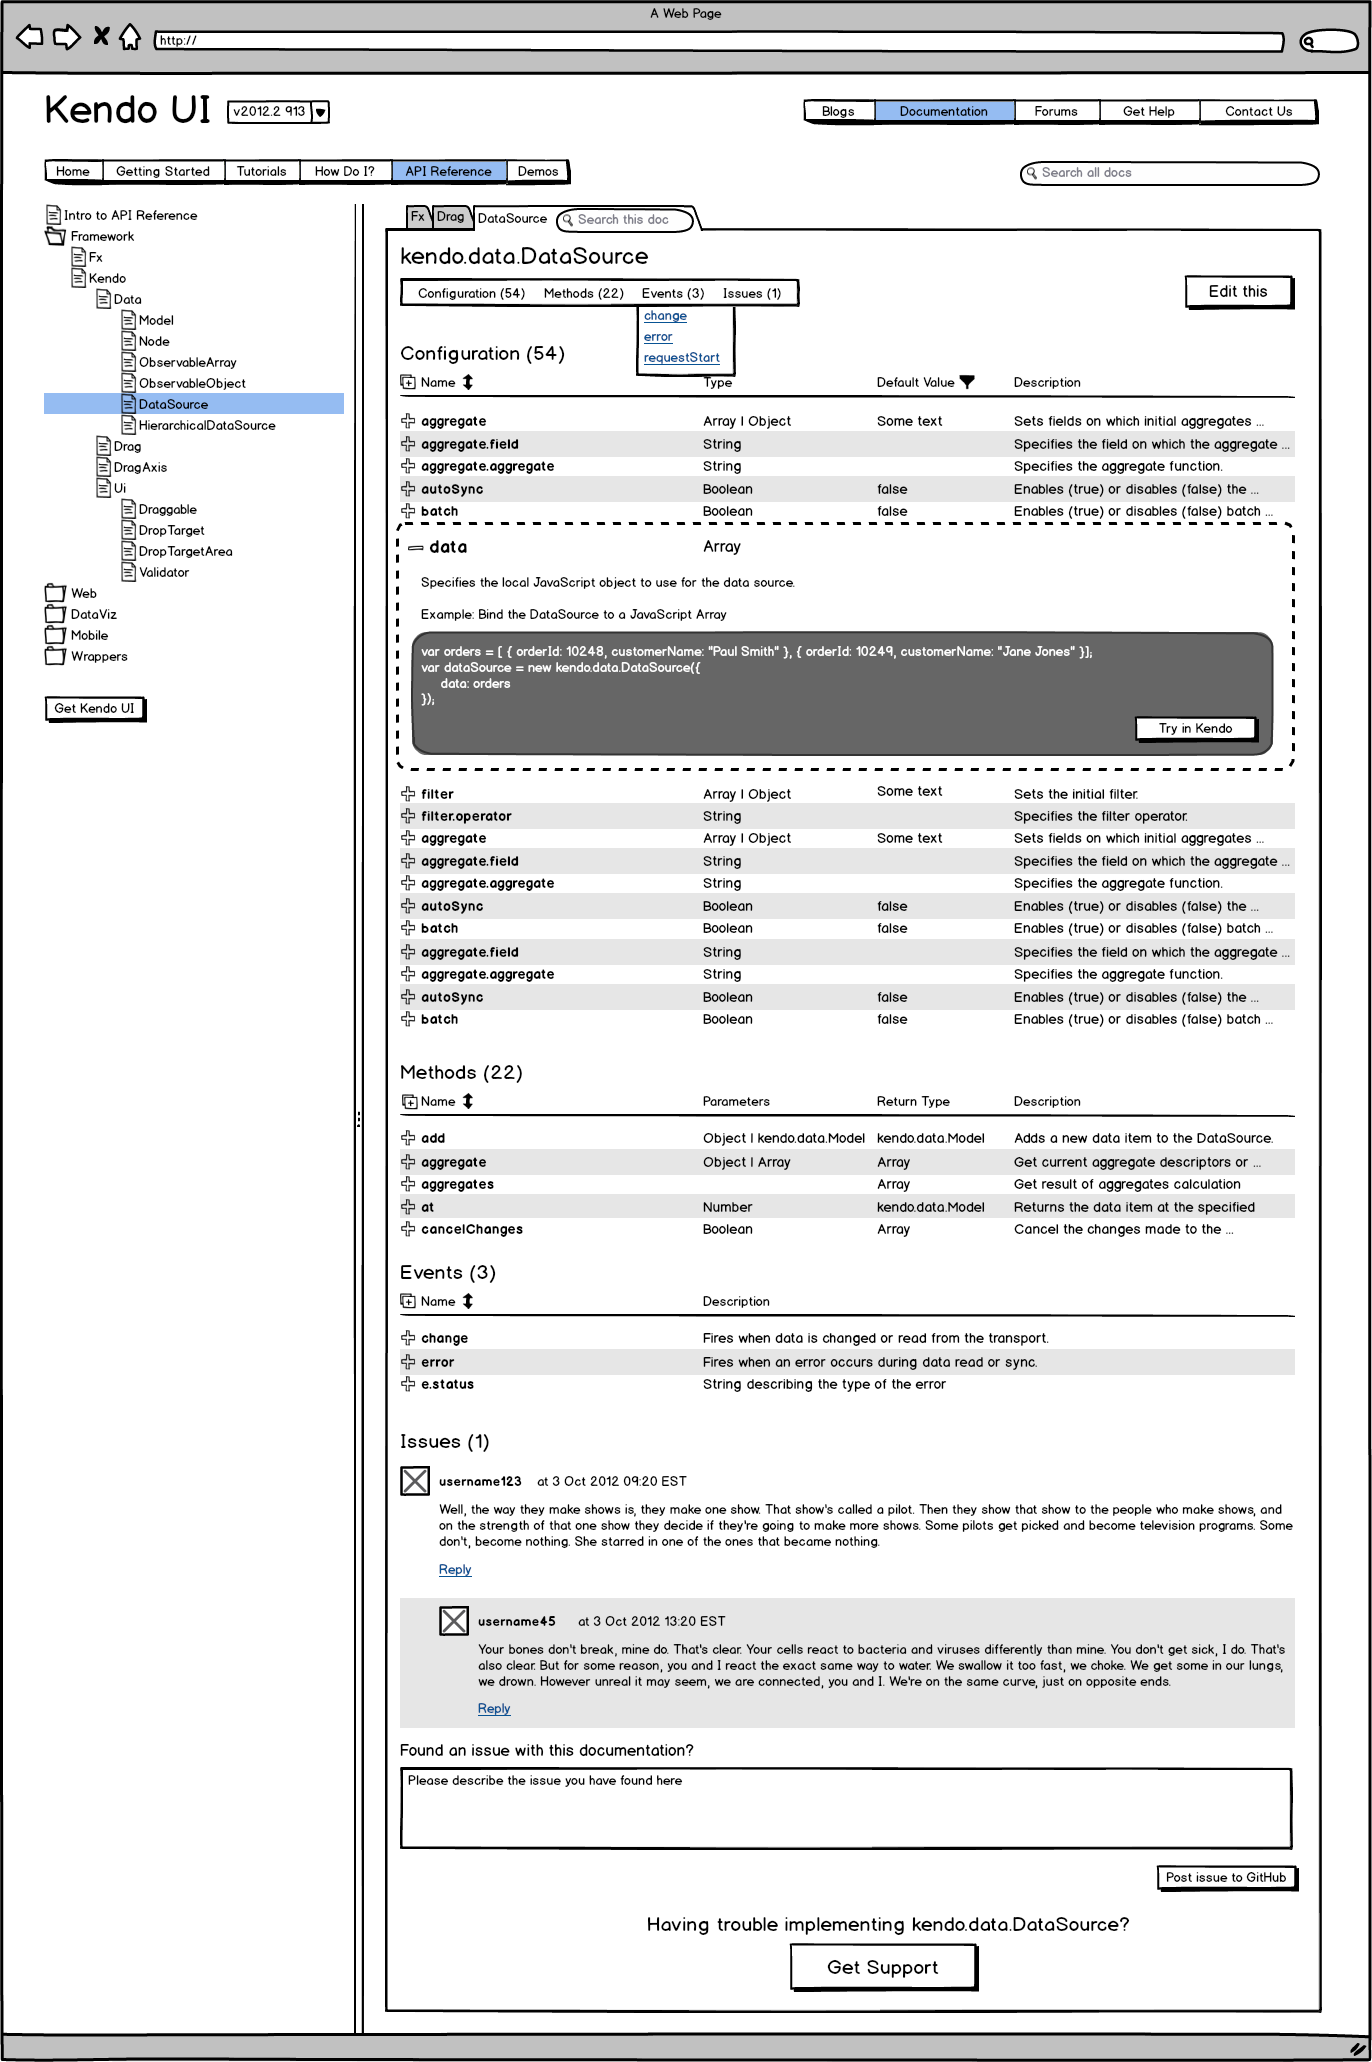Click the change link in Events dropdown
1372x2062 pixels.
point(665,316)
